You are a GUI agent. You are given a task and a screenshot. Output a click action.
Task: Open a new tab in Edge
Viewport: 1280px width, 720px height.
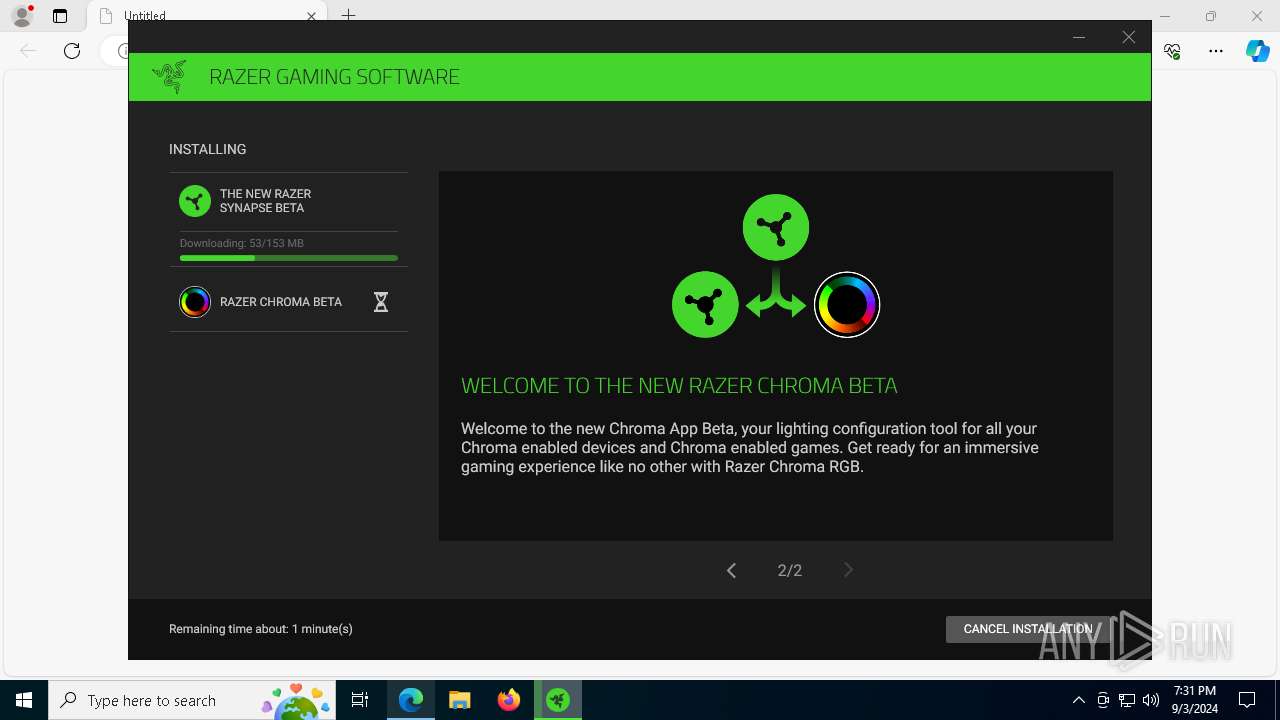pyautogui.click(x=348, y=15)
